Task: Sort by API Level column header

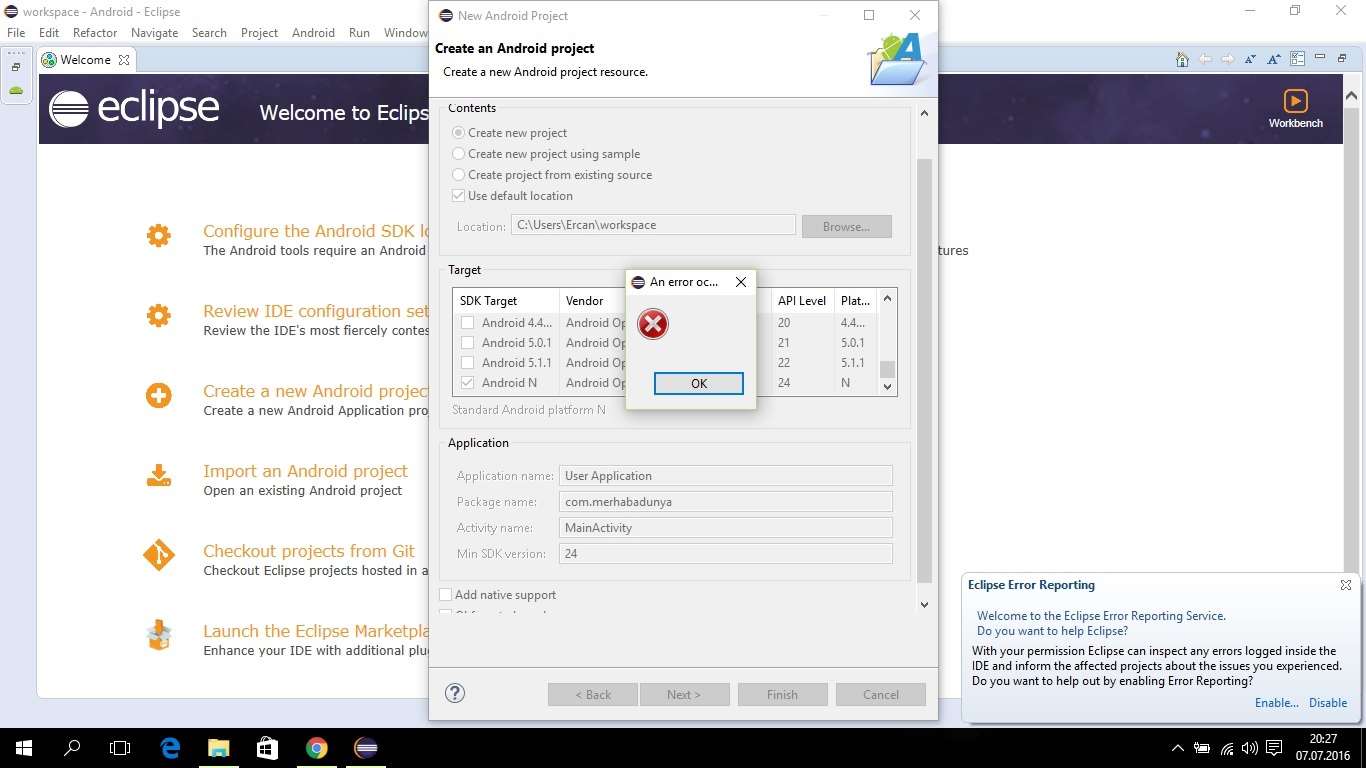Action: click(802, 301)
